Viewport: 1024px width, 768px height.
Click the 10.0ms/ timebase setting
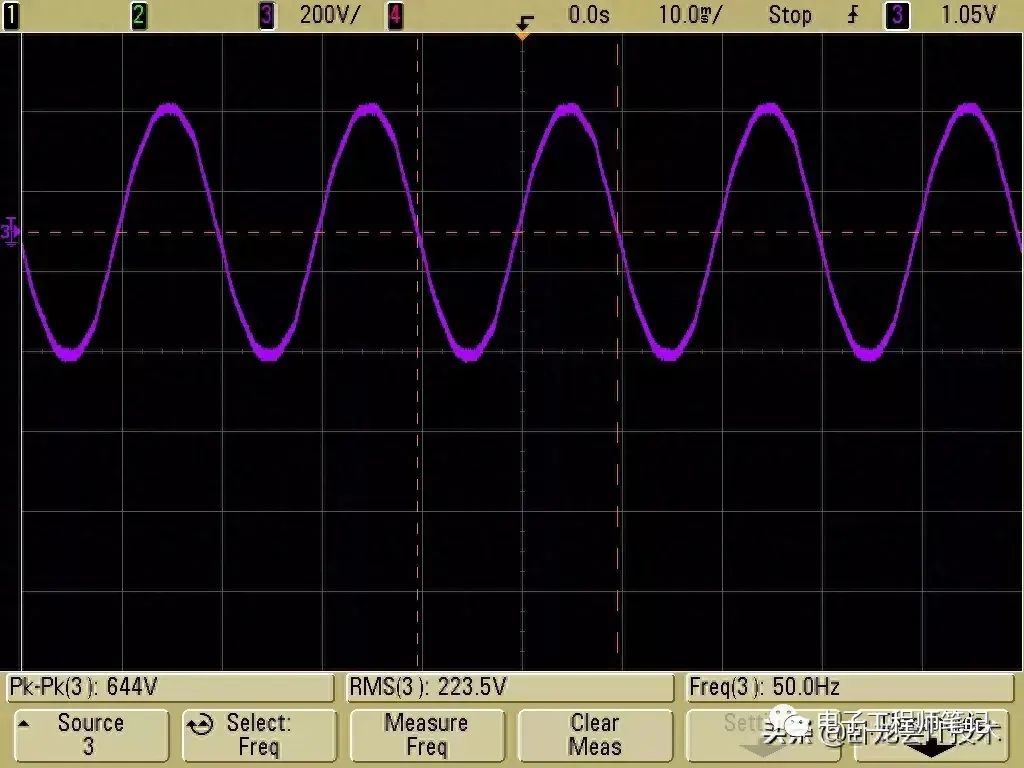[x=690, y=15]
